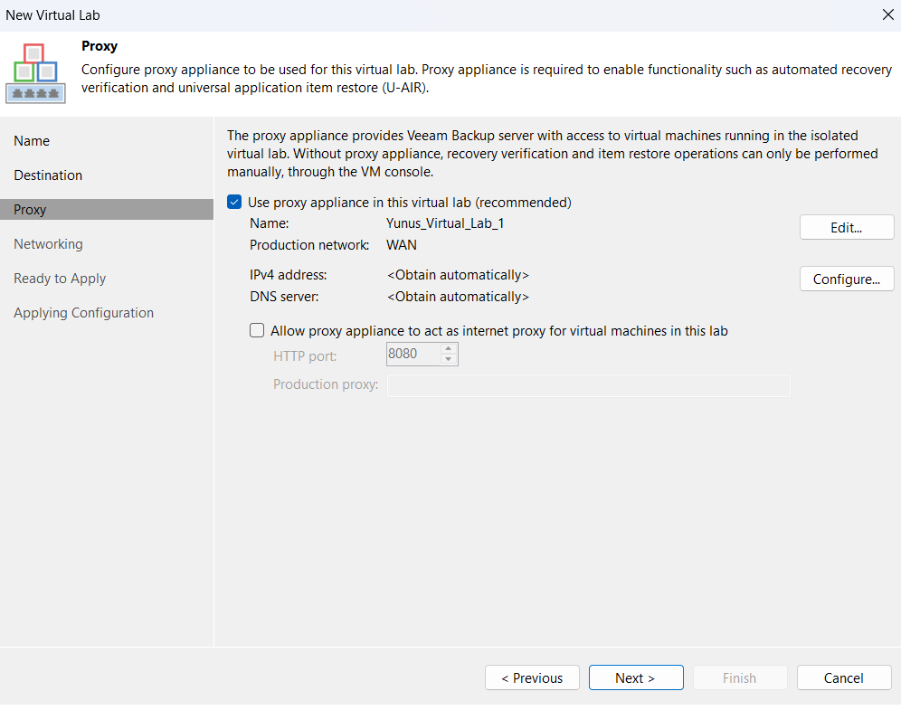Go to the Name wizard step
901x705 pixels.
(x=32, y=141)
